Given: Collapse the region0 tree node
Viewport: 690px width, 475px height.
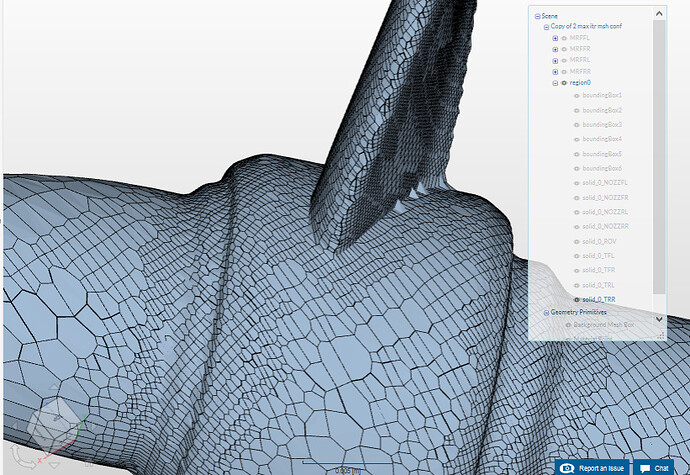Looking at the screenshot, I should click(x=555, y=83).
